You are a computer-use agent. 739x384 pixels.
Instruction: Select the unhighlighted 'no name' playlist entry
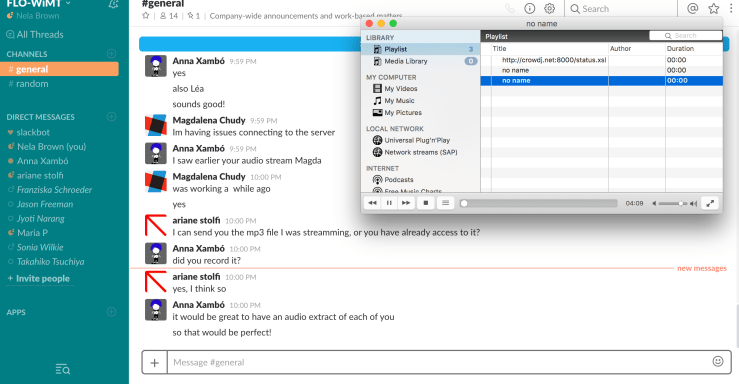pyautogui.click(x=601, y=70)
